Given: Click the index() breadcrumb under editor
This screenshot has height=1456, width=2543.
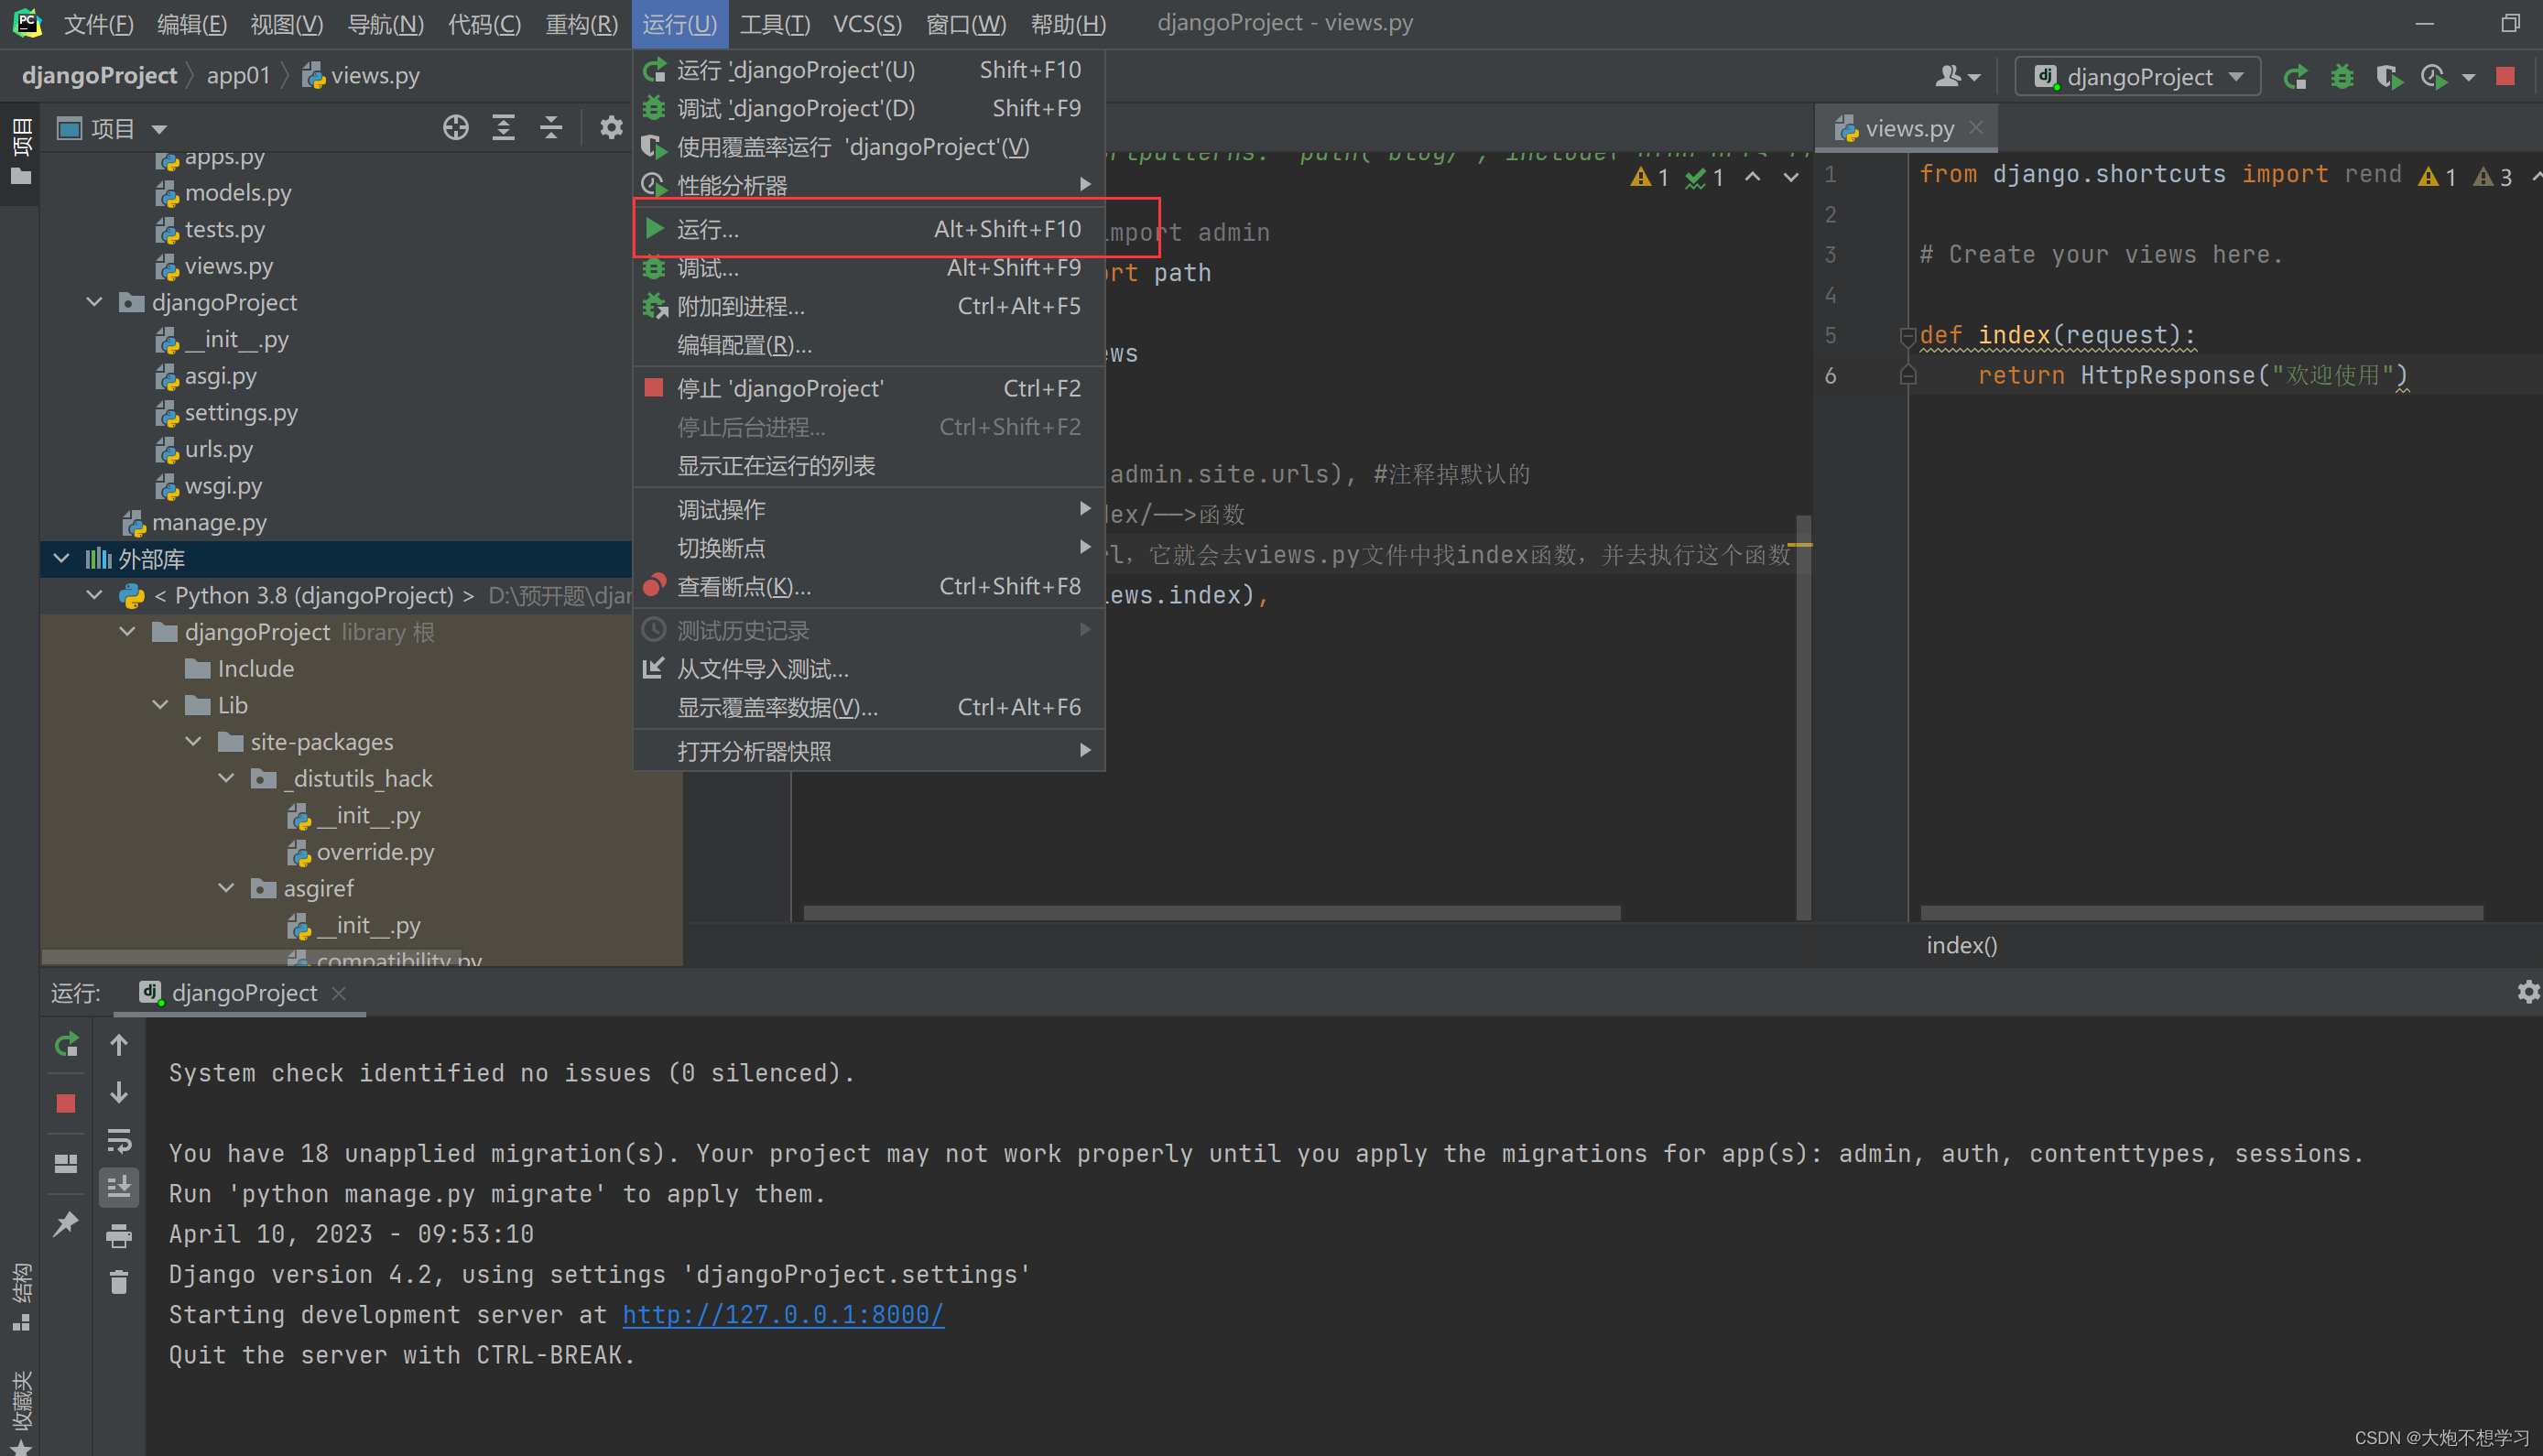Looking at the screenshot, I should (x=1961, y=945).
